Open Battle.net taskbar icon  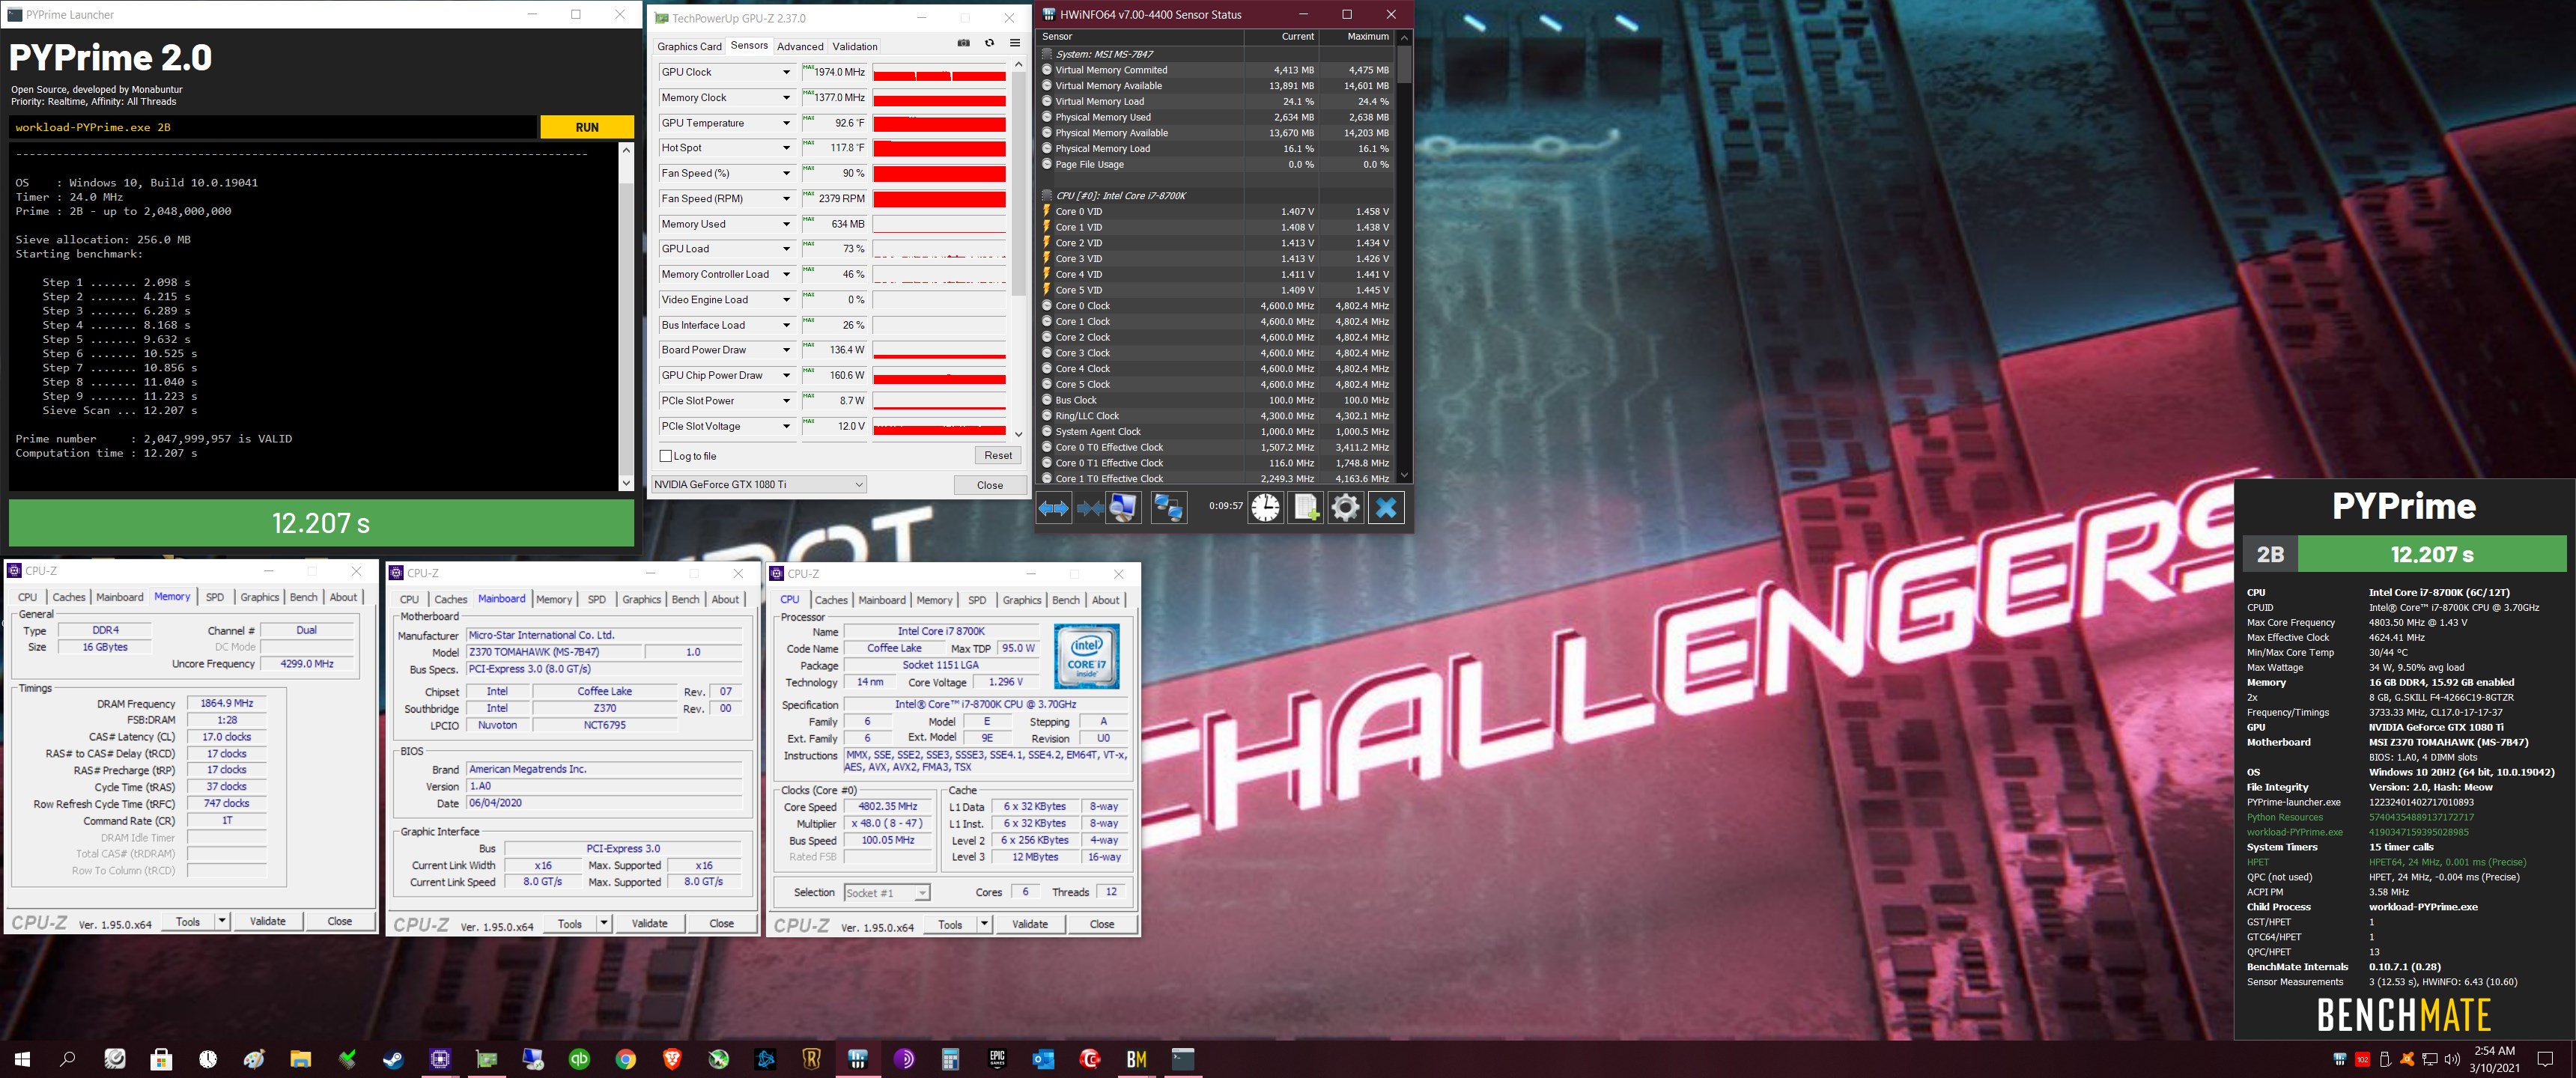765,1058
